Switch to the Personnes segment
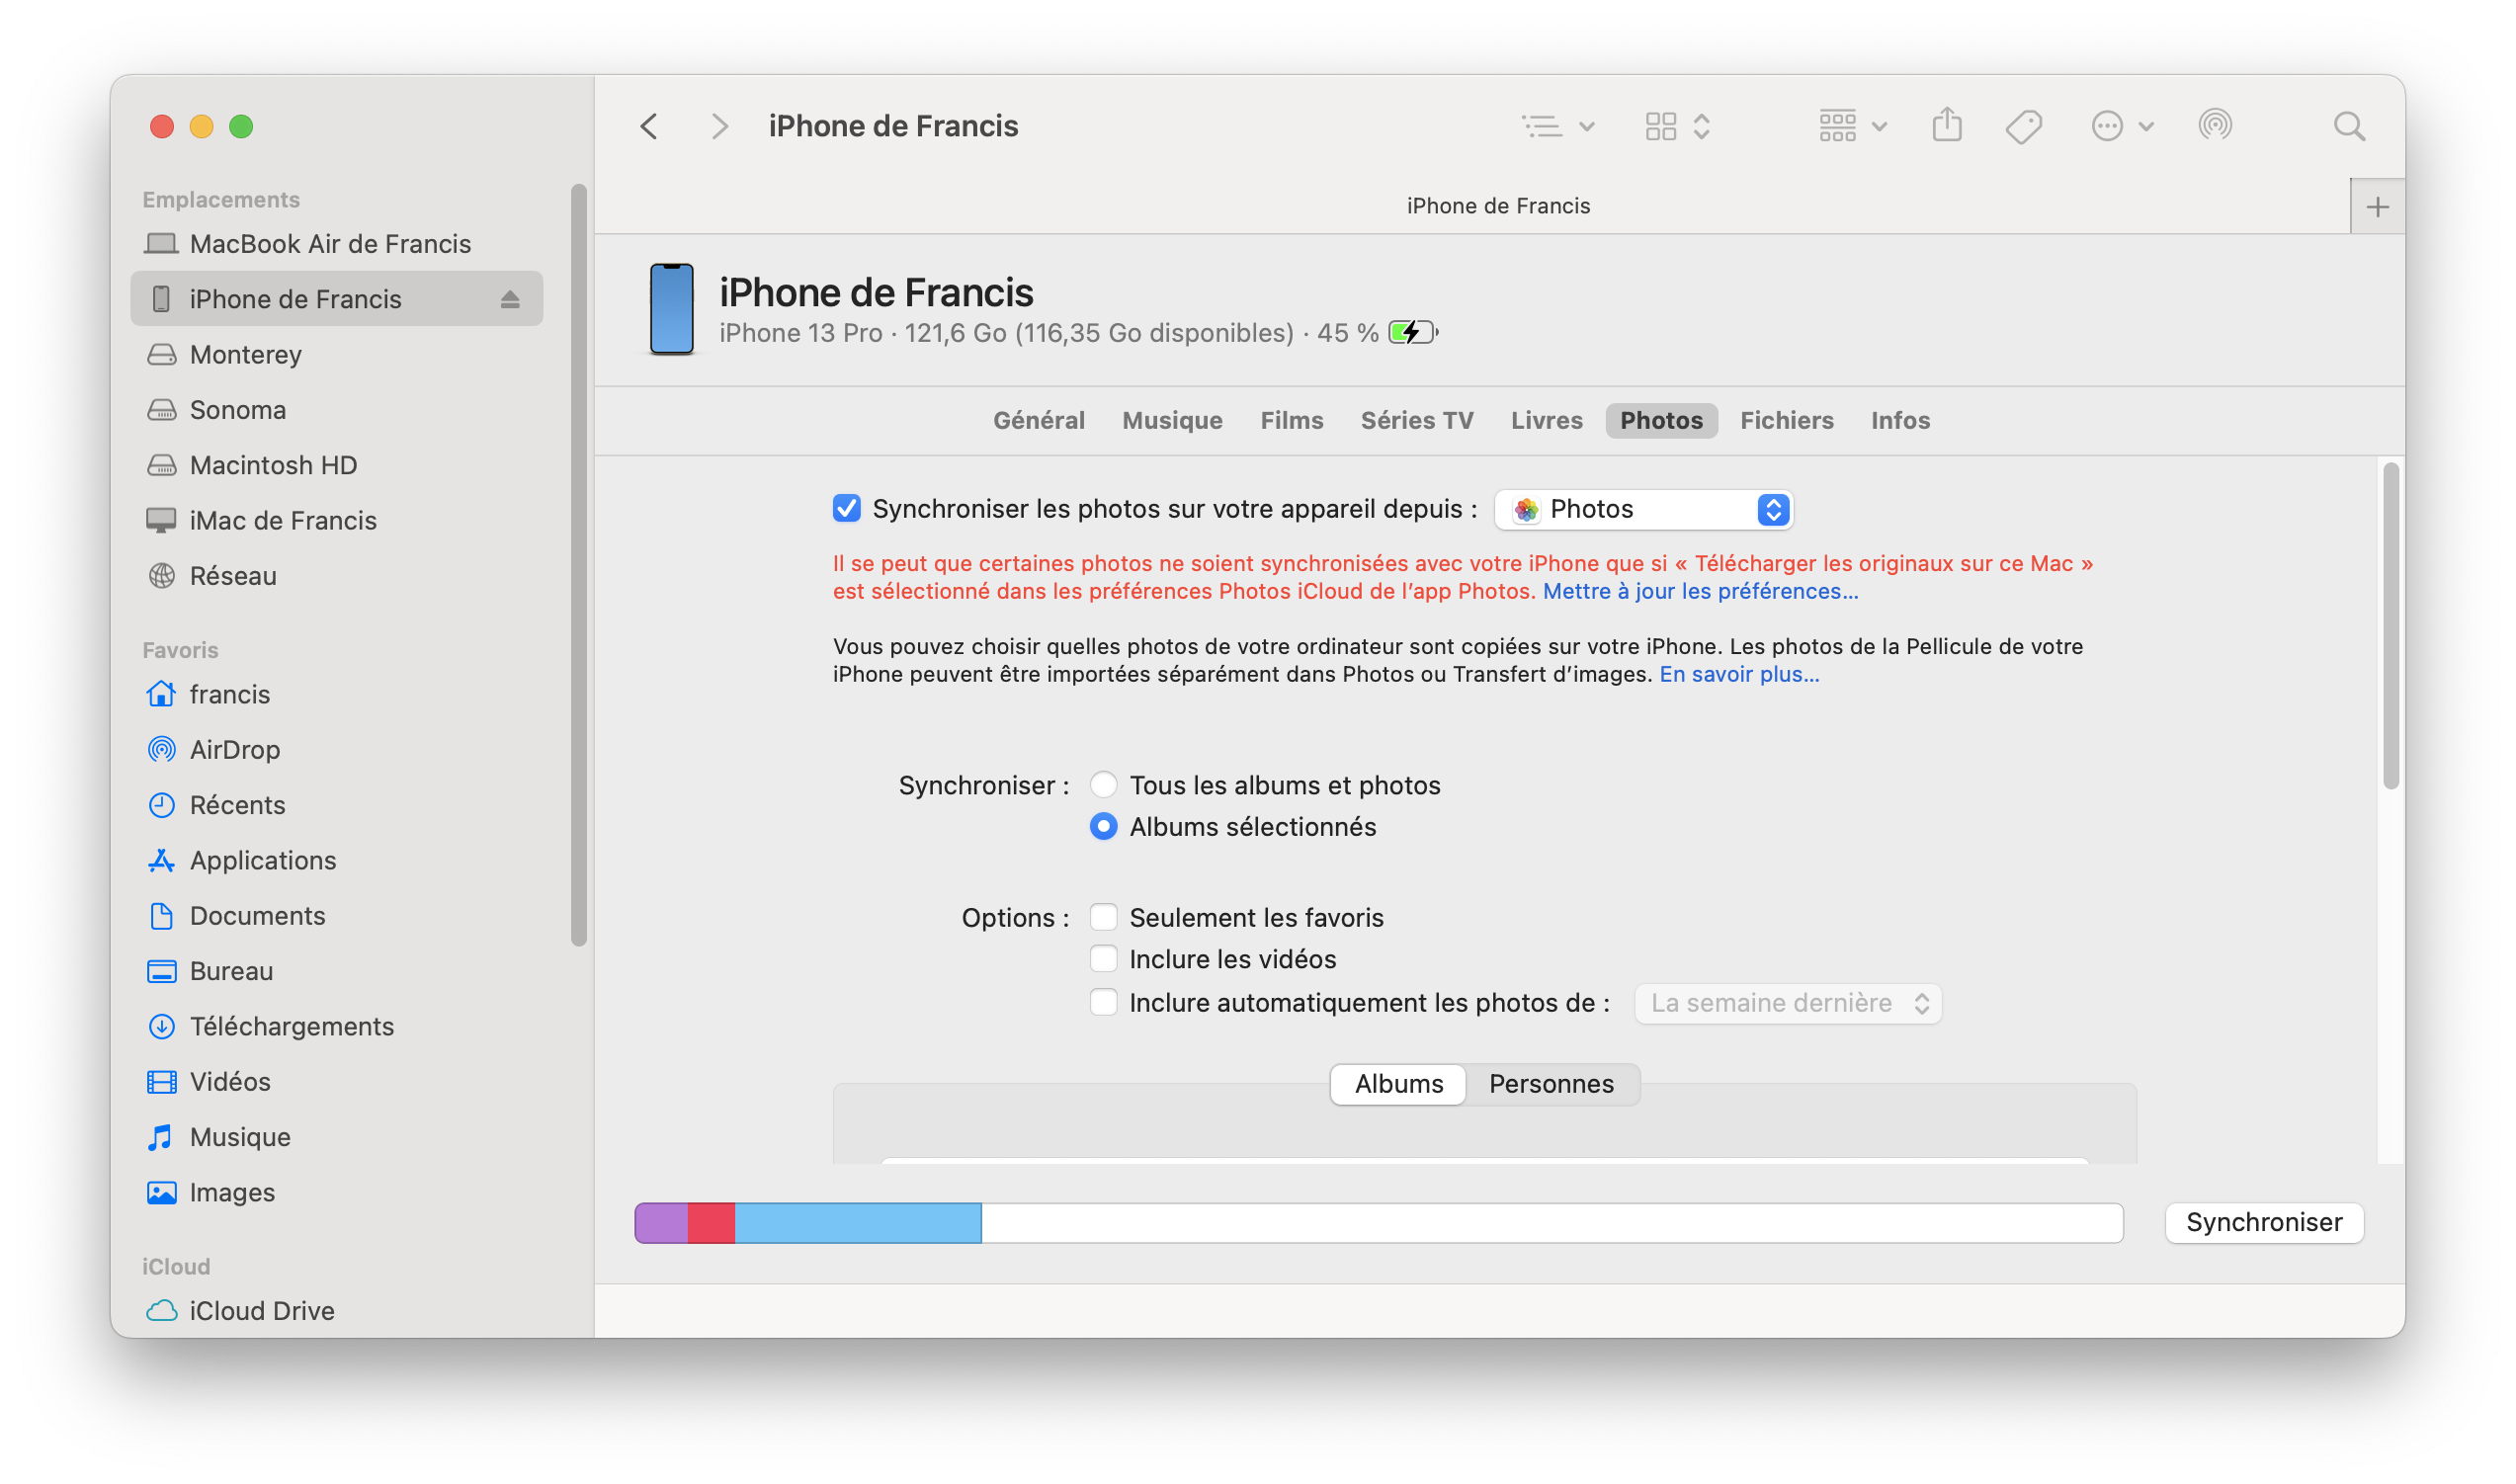Screen dimensions: 2516x1484 point(1550,1084)
